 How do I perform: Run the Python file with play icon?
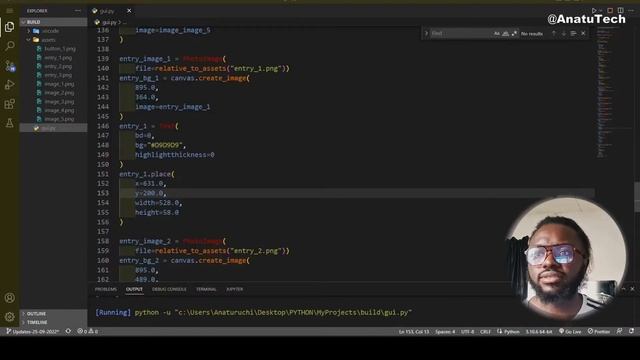tap(594, 11)
